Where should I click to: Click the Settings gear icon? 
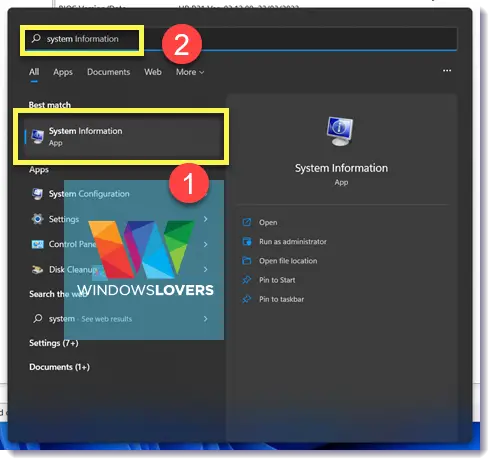[37, 219]
